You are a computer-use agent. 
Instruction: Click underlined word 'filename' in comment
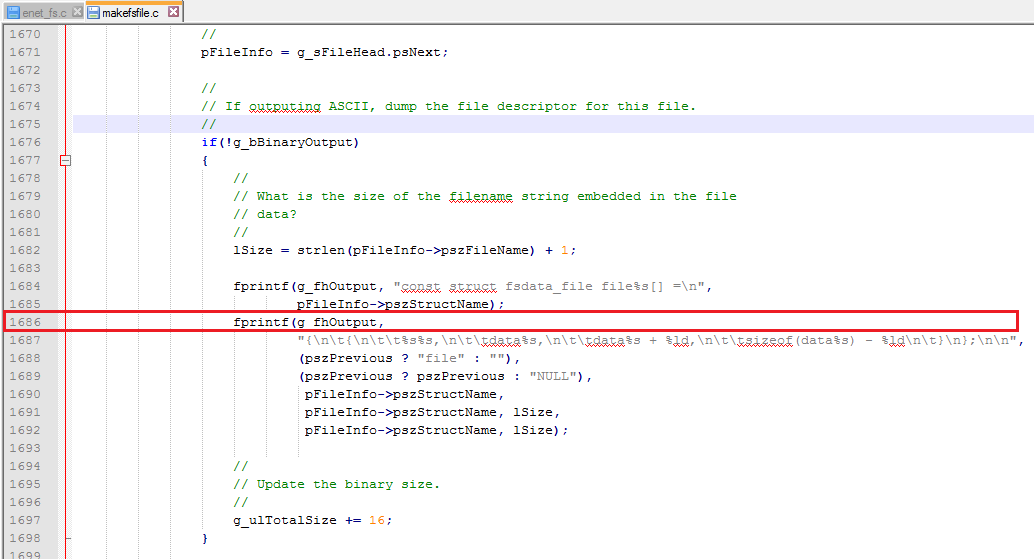[481, 196]
